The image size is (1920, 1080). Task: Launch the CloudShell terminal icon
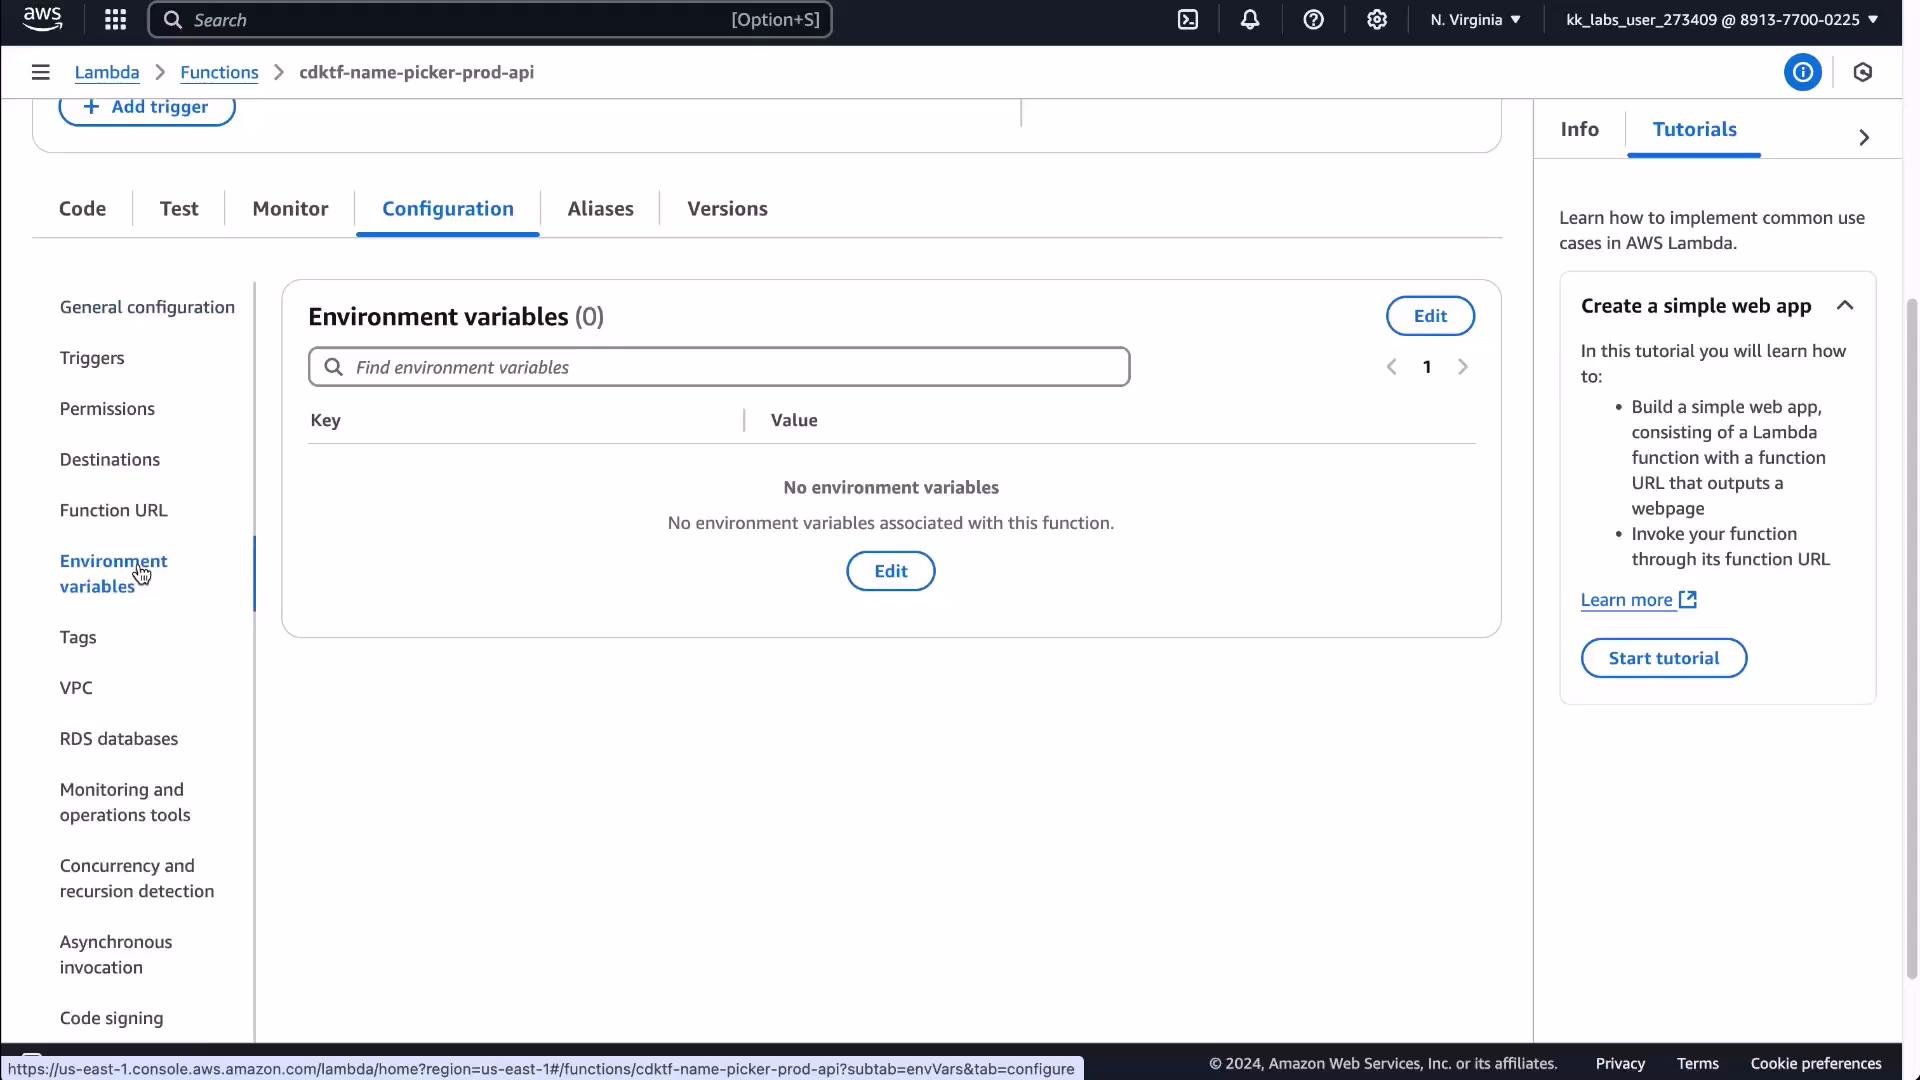pyautogui.click(x=1188, y=20)
